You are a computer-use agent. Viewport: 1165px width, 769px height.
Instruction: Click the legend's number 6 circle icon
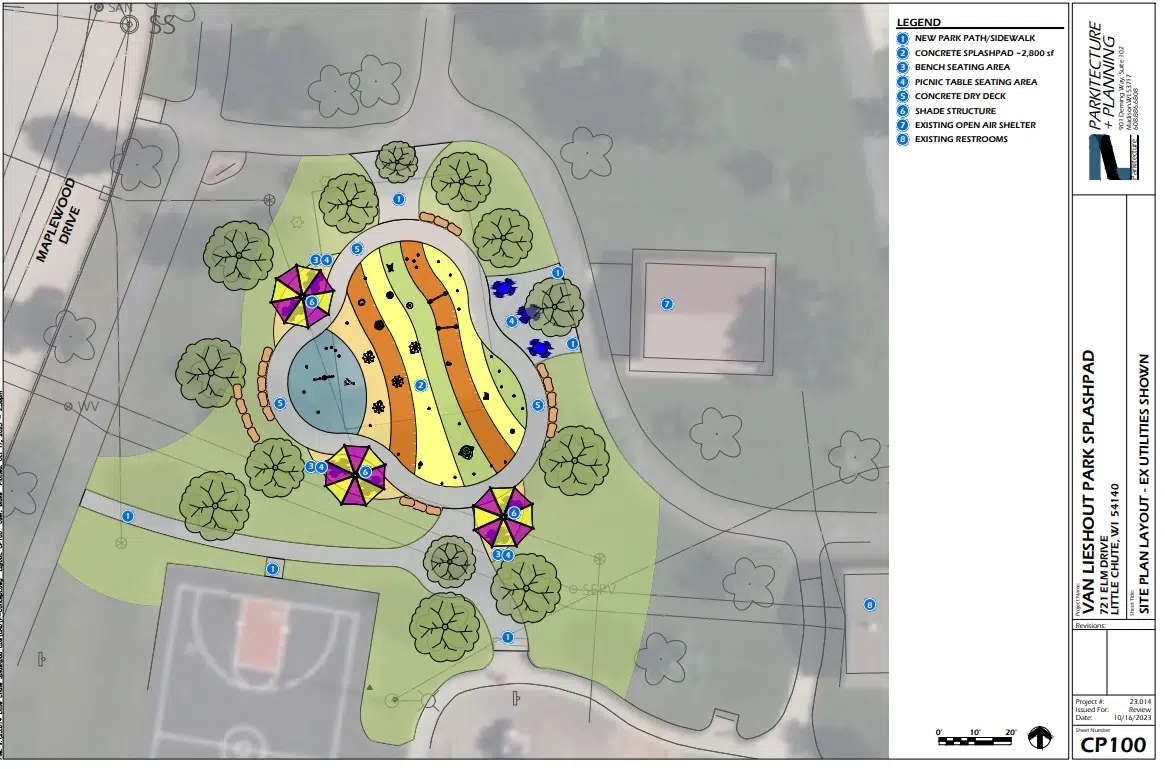point(903,111)
